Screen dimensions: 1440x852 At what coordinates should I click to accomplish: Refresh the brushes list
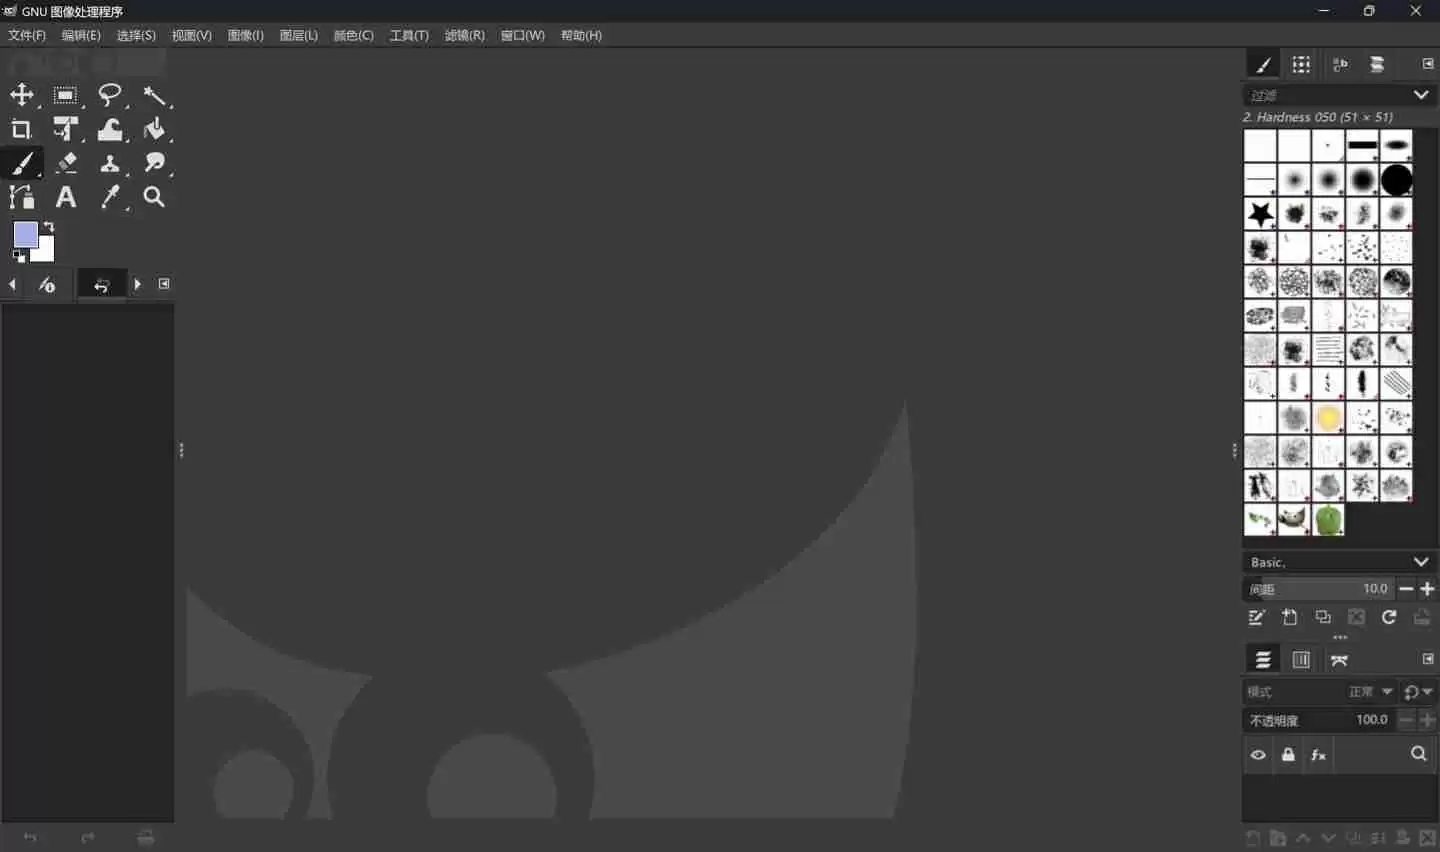click(x=1390, y=618)
